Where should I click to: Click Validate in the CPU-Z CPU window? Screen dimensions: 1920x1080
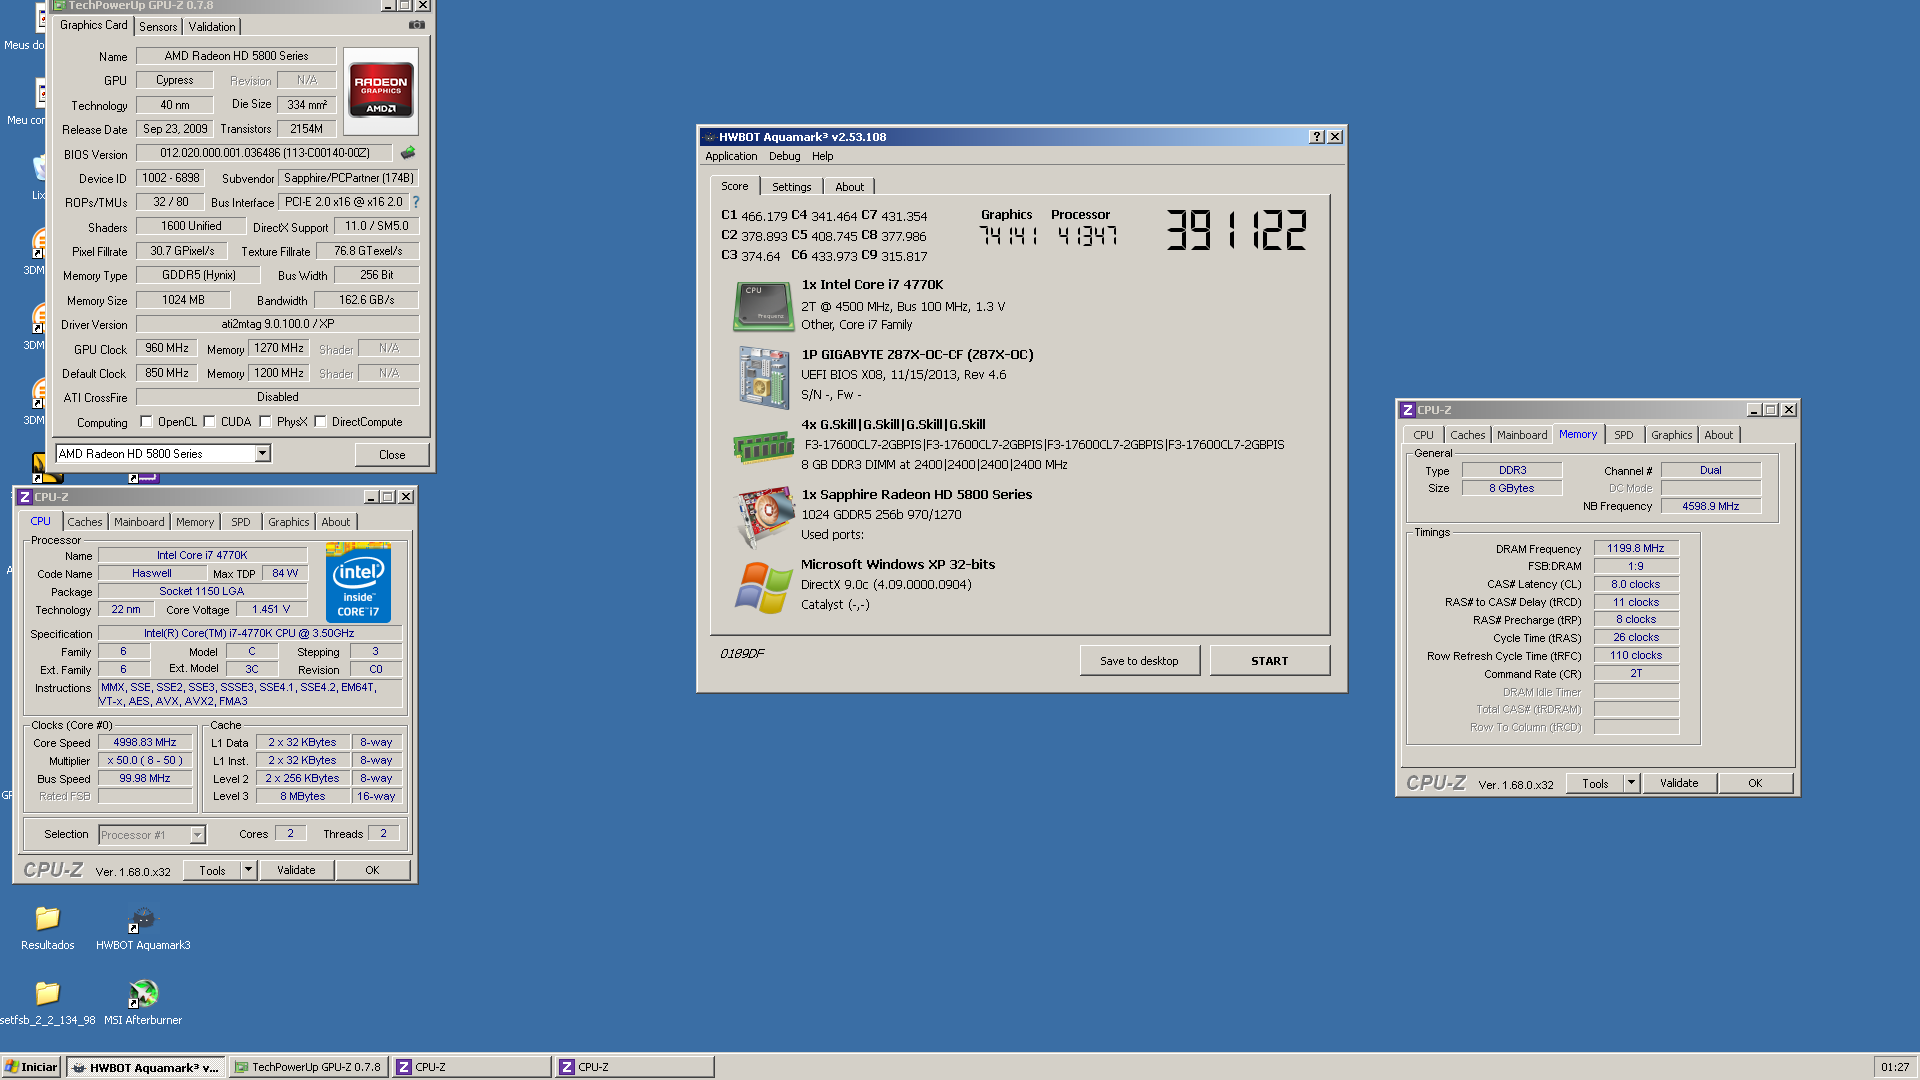point(296,870)
